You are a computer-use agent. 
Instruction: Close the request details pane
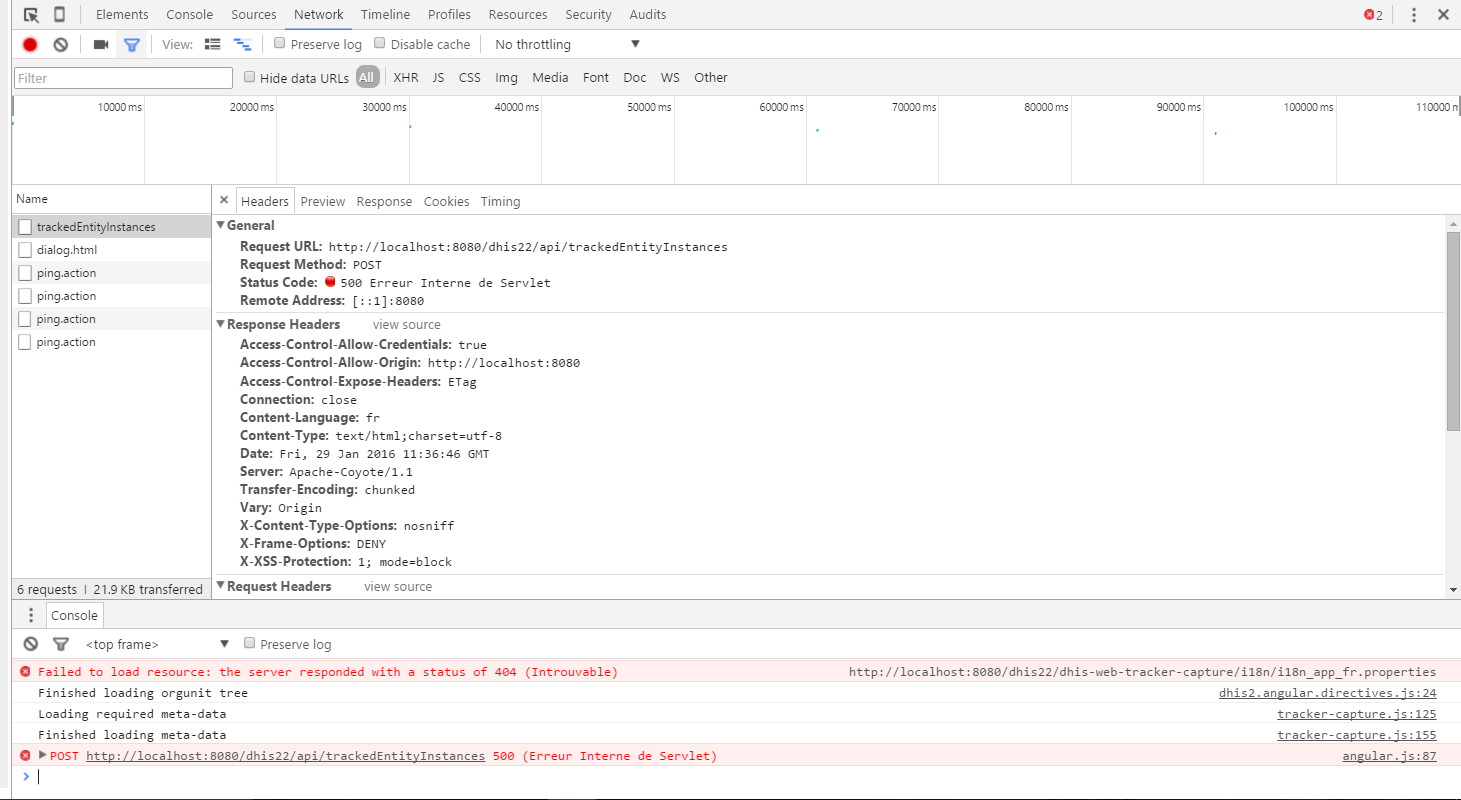[224, 200]
